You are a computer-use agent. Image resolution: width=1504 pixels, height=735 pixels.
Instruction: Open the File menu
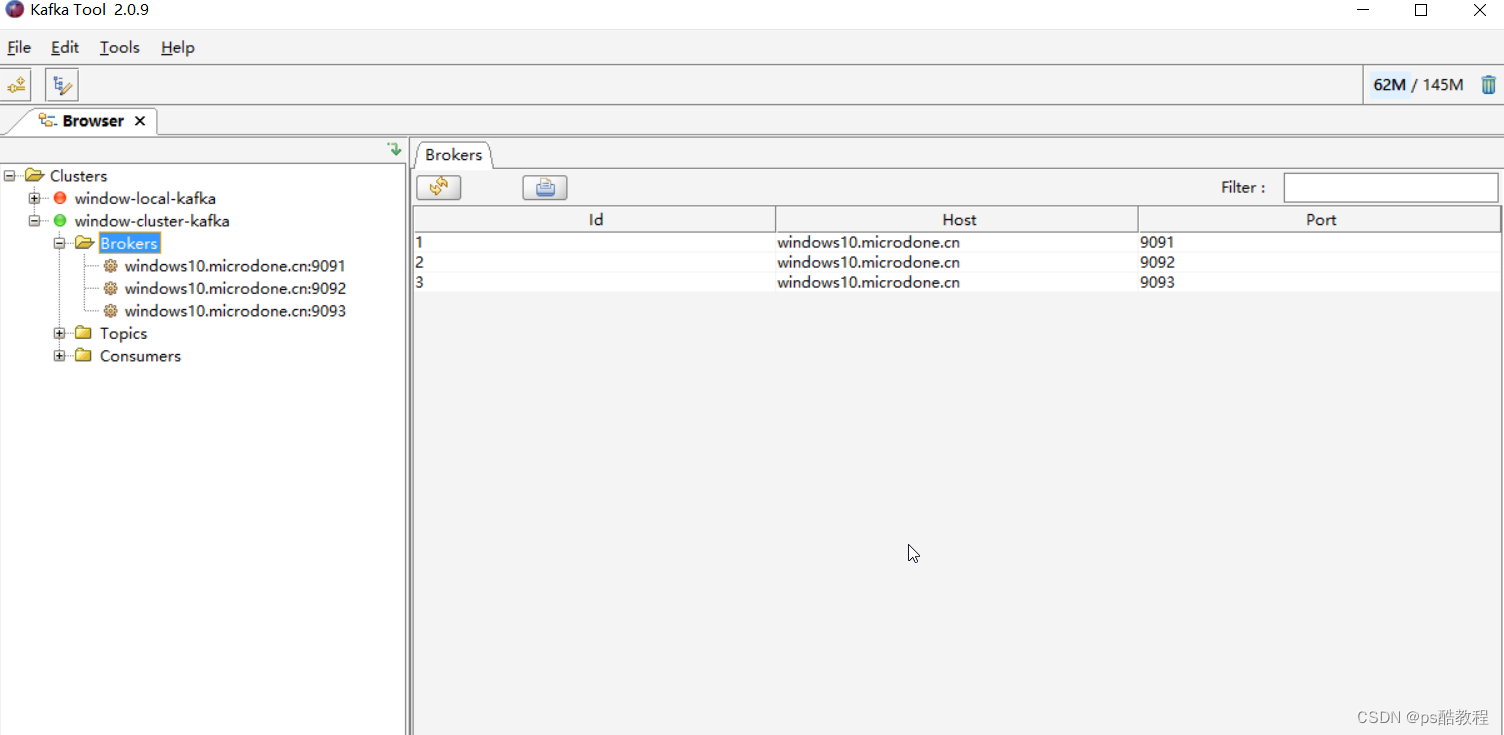click(19, 47)
